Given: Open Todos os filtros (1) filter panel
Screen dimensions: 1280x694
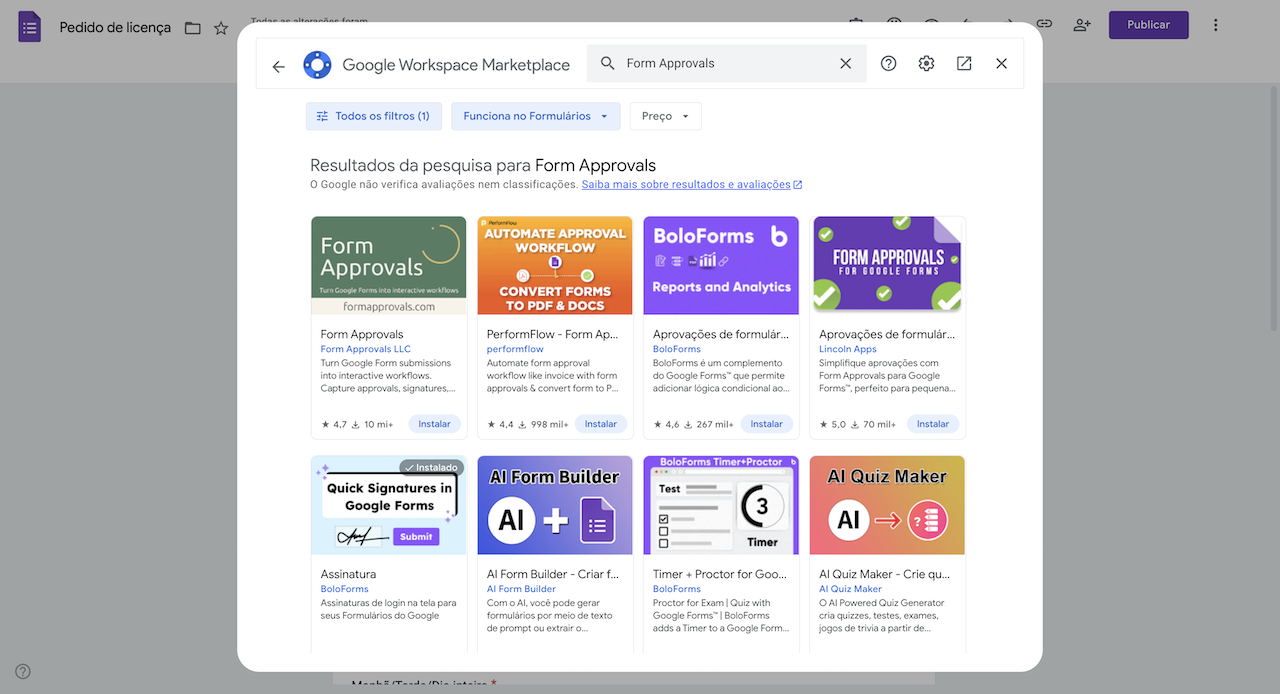Looking at the screenshot, I should coord(373,116).
